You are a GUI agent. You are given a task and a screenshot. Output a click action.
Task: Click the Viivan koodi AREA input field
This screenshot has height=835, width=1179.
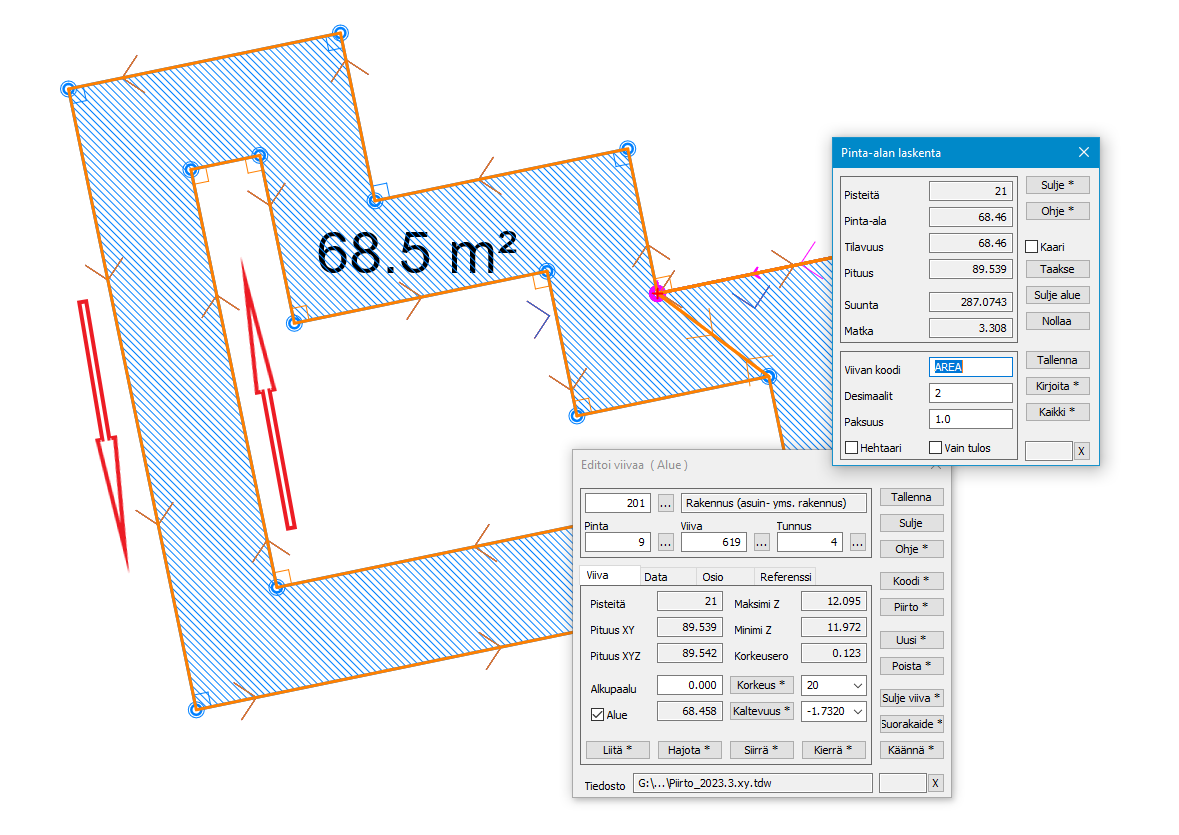[x=970, y=367]
